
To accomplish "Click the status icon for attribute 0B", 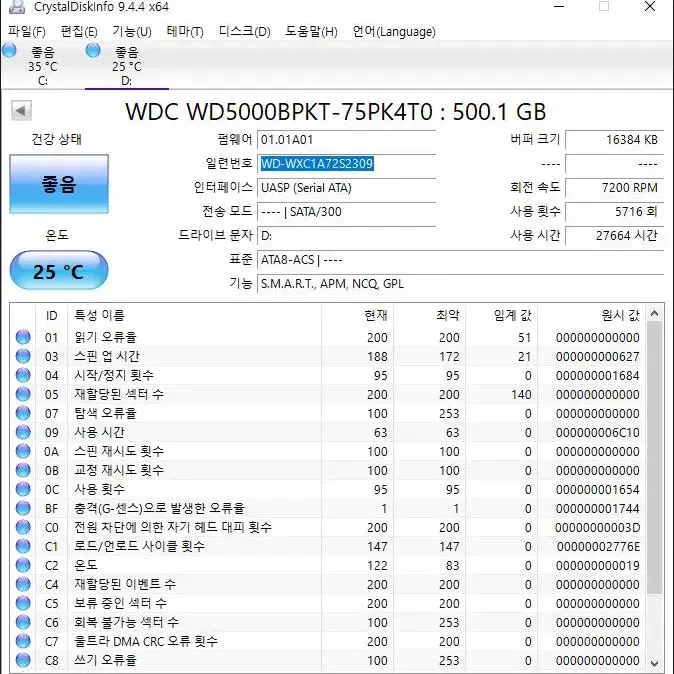I will (x=23, y=470).
